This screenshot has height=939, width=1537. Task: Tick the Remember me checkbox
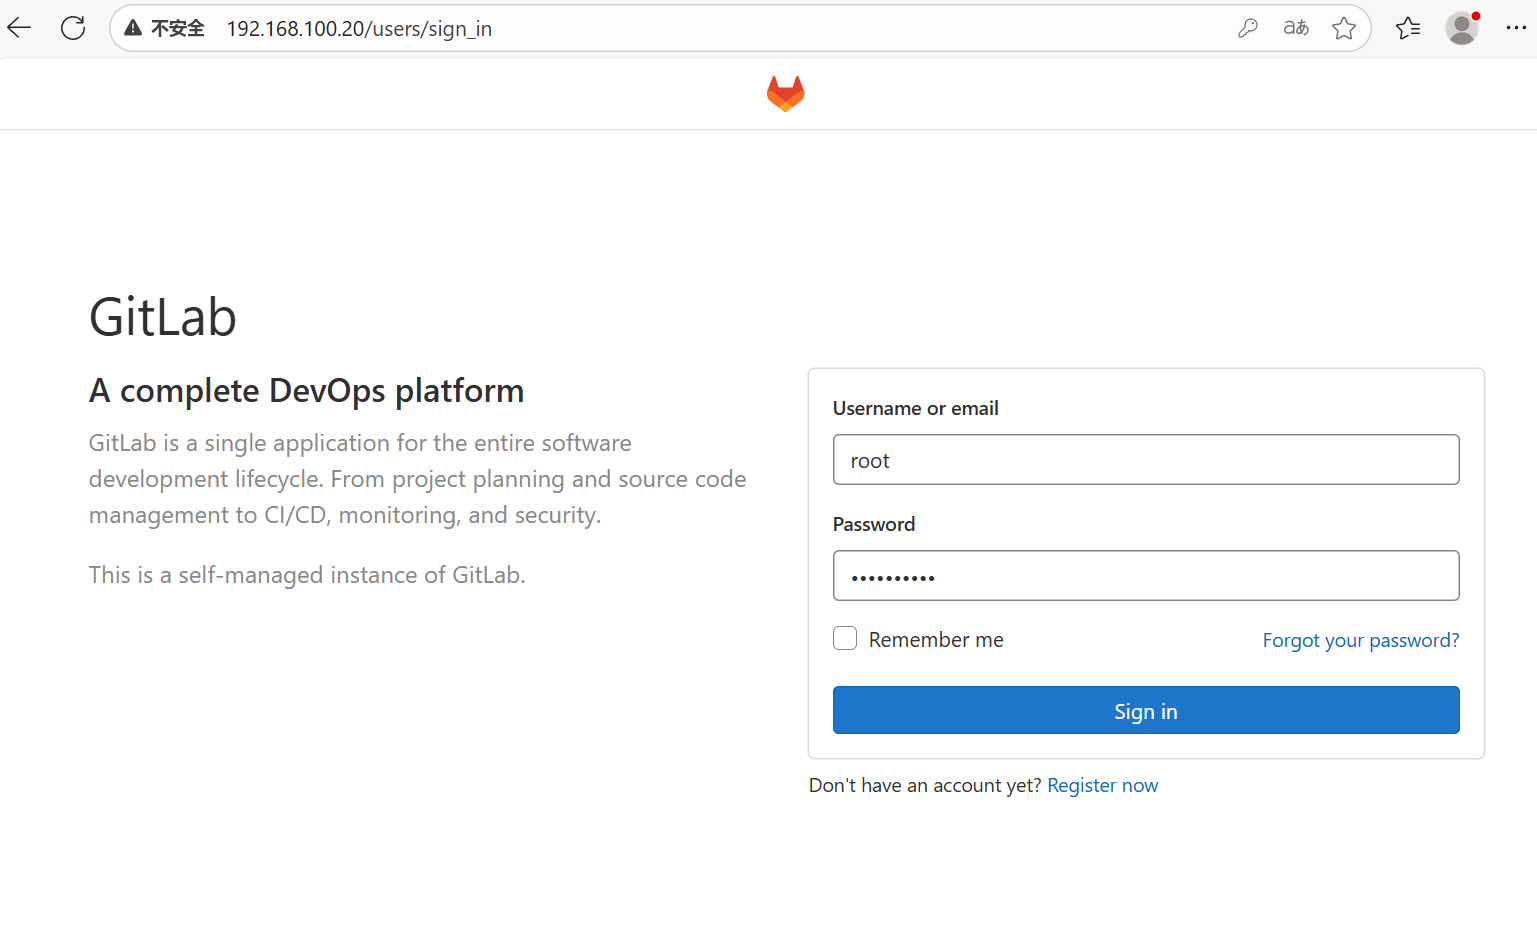(x=845, y=638)
